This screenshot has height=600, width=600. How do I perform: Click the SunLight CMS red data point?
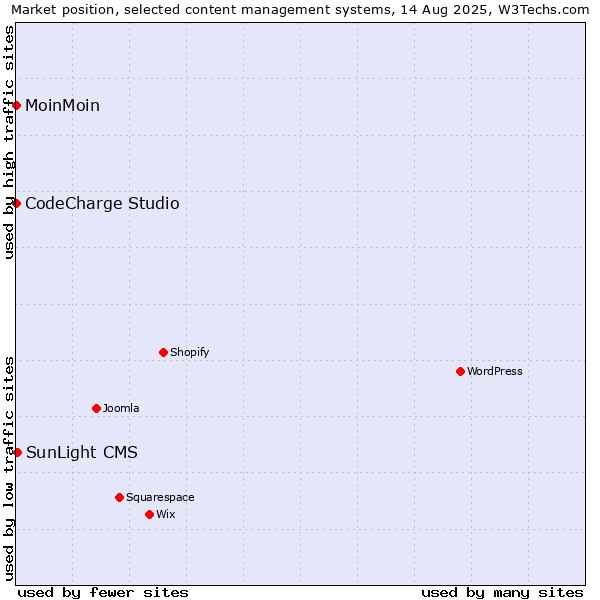coord(17,452)
